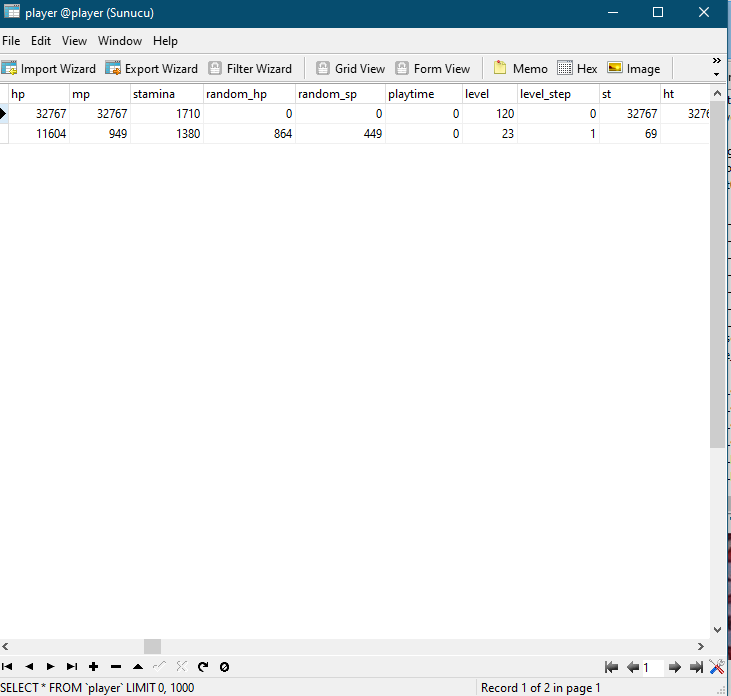Open the Memo viewer
731x696 pixels.
tap(521, 69)
